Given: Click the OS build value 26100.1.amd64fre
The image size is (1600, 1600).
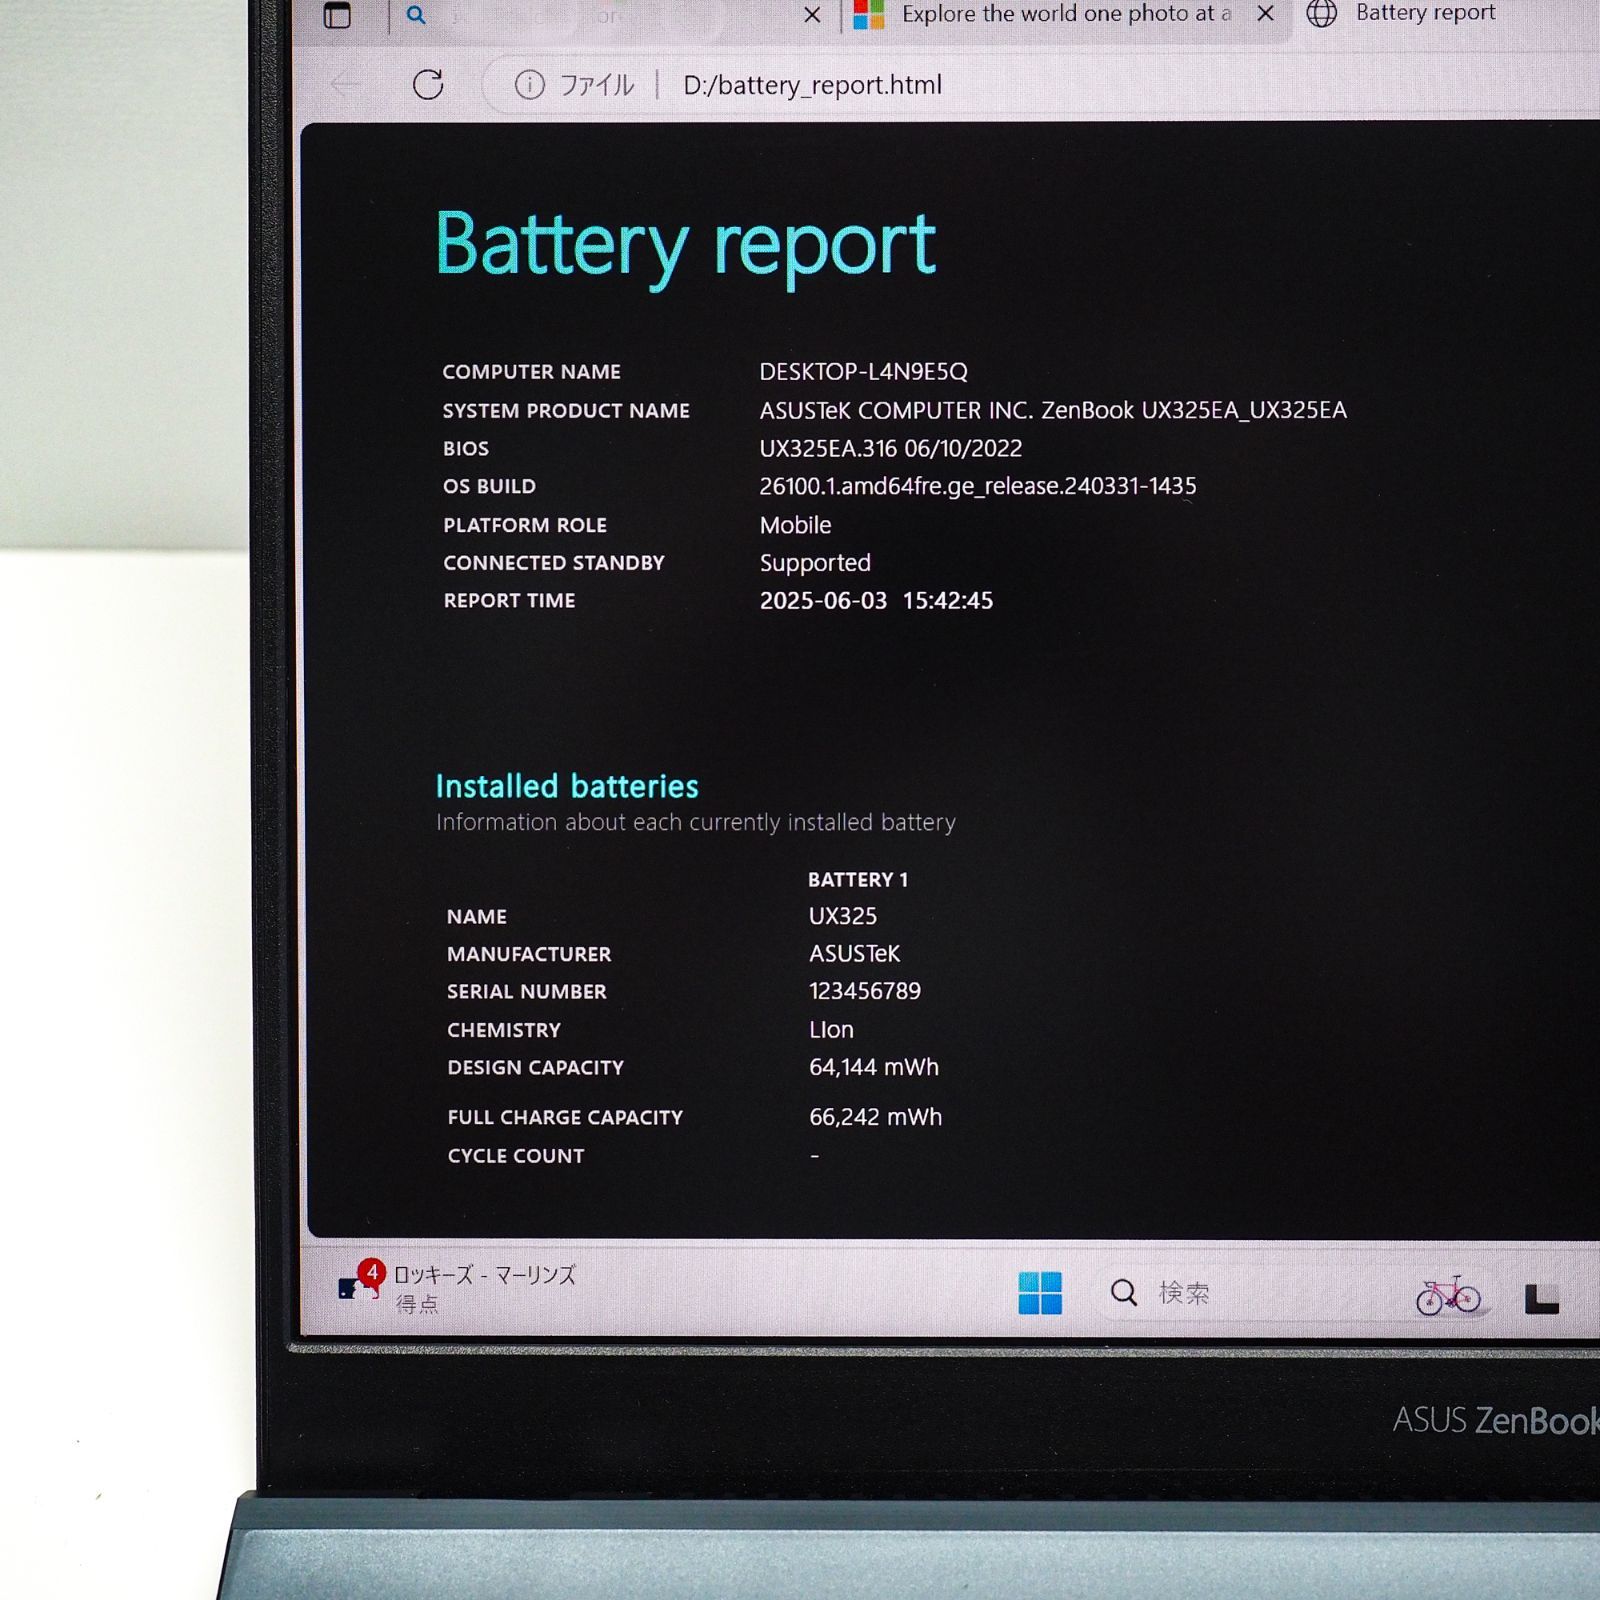Looking at the screenshot, I should pyautogui.click(x=977, y=486).
